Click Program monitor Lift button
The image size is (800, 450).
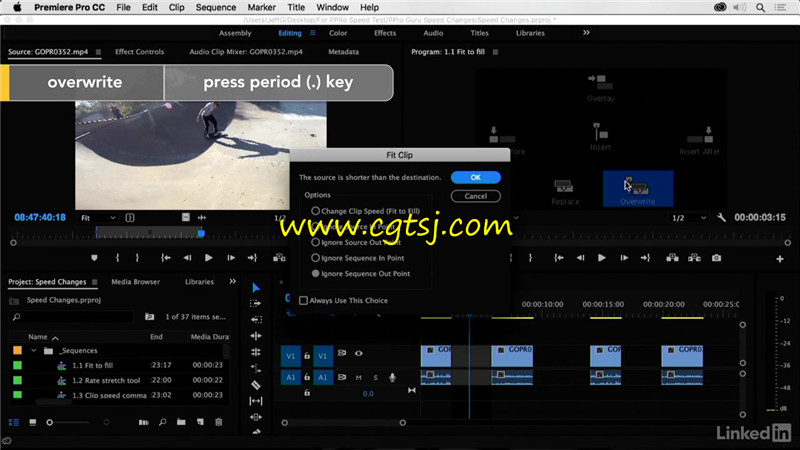[672, 258]
